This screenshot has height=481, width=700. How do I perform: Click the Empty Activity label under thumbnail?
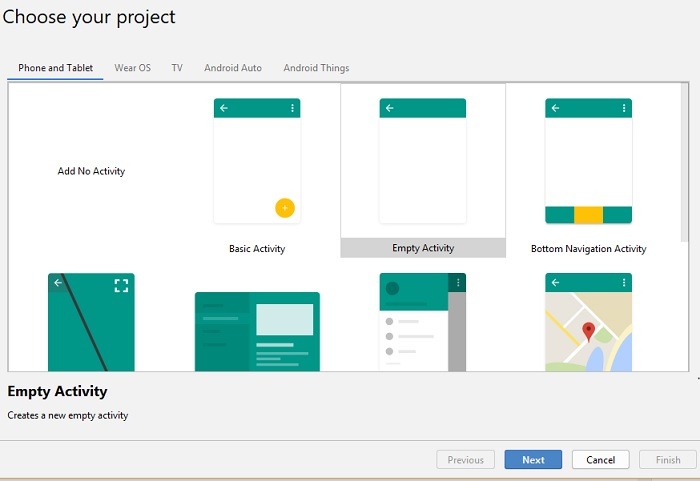click(423, 248)
